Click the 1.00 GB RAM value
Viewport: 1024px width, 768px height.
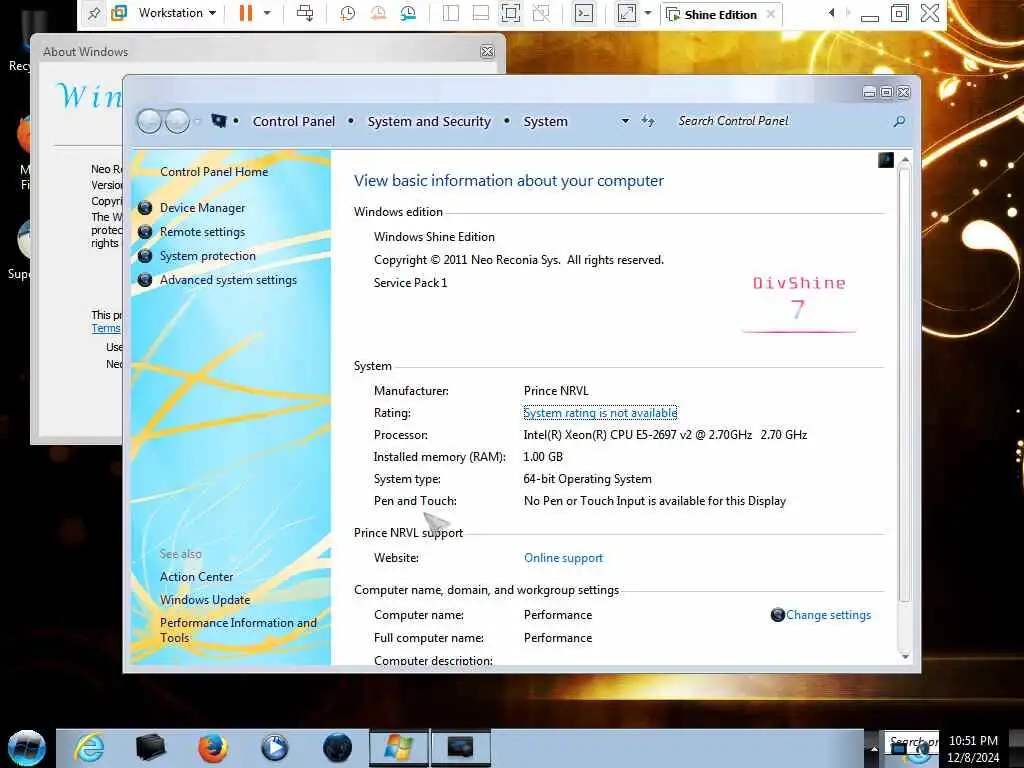click(x=543, y=457)
